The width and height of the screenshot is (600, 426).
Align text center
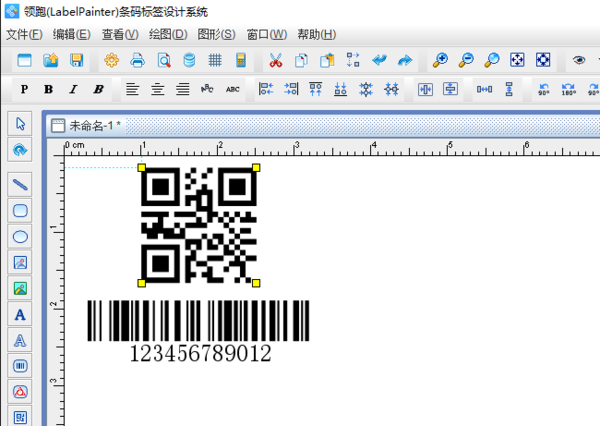coord(158,89)
